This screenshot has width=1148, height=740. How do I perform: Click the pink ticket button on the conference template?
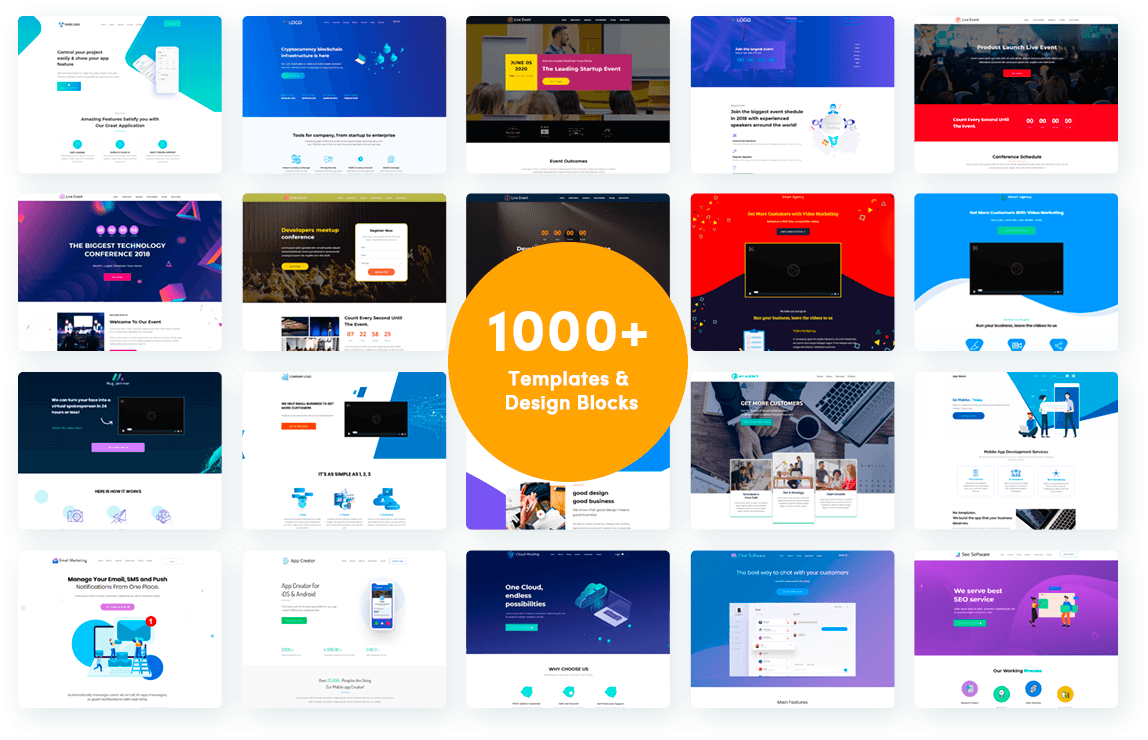(x=117, y=277)
